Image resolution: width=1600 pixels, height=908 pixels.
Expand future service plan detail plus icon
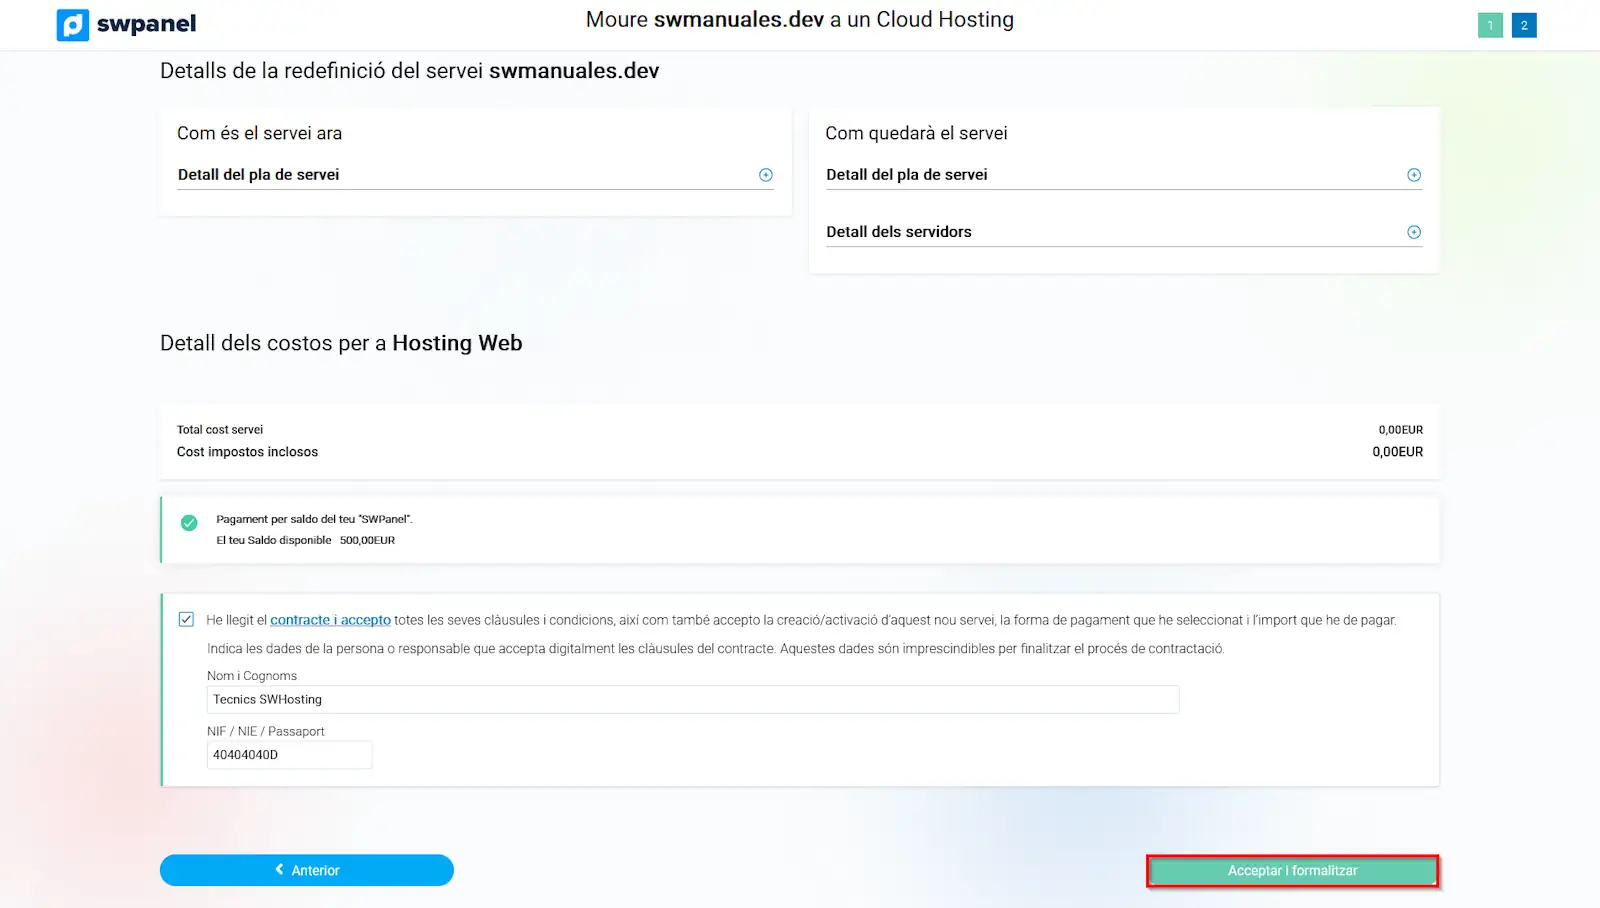tap(1414, 175)
